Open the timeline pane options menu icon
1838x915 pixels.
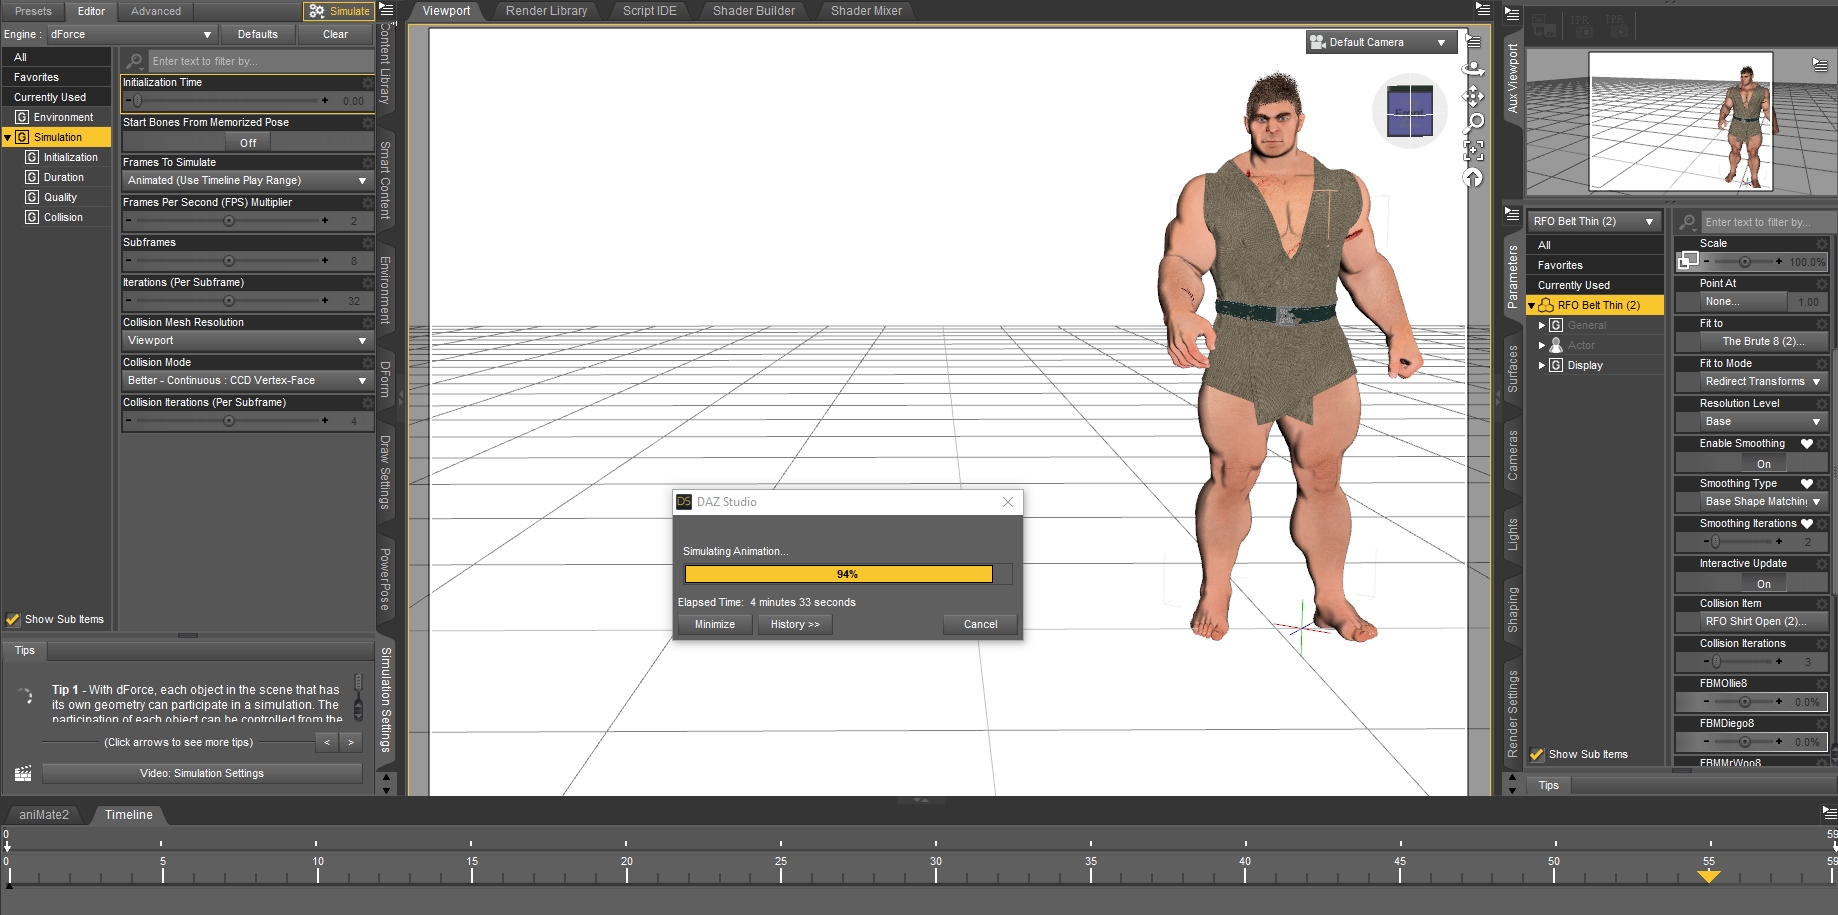point(1829,813)
